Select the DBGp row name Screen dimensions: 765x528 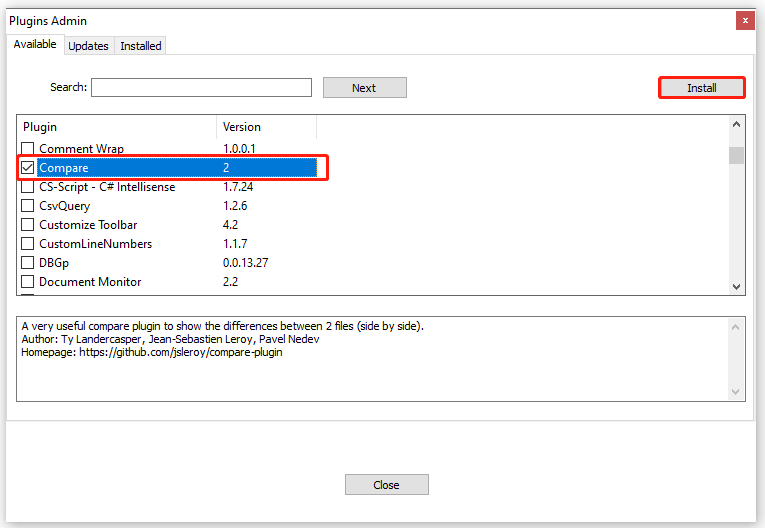(54, 263)
